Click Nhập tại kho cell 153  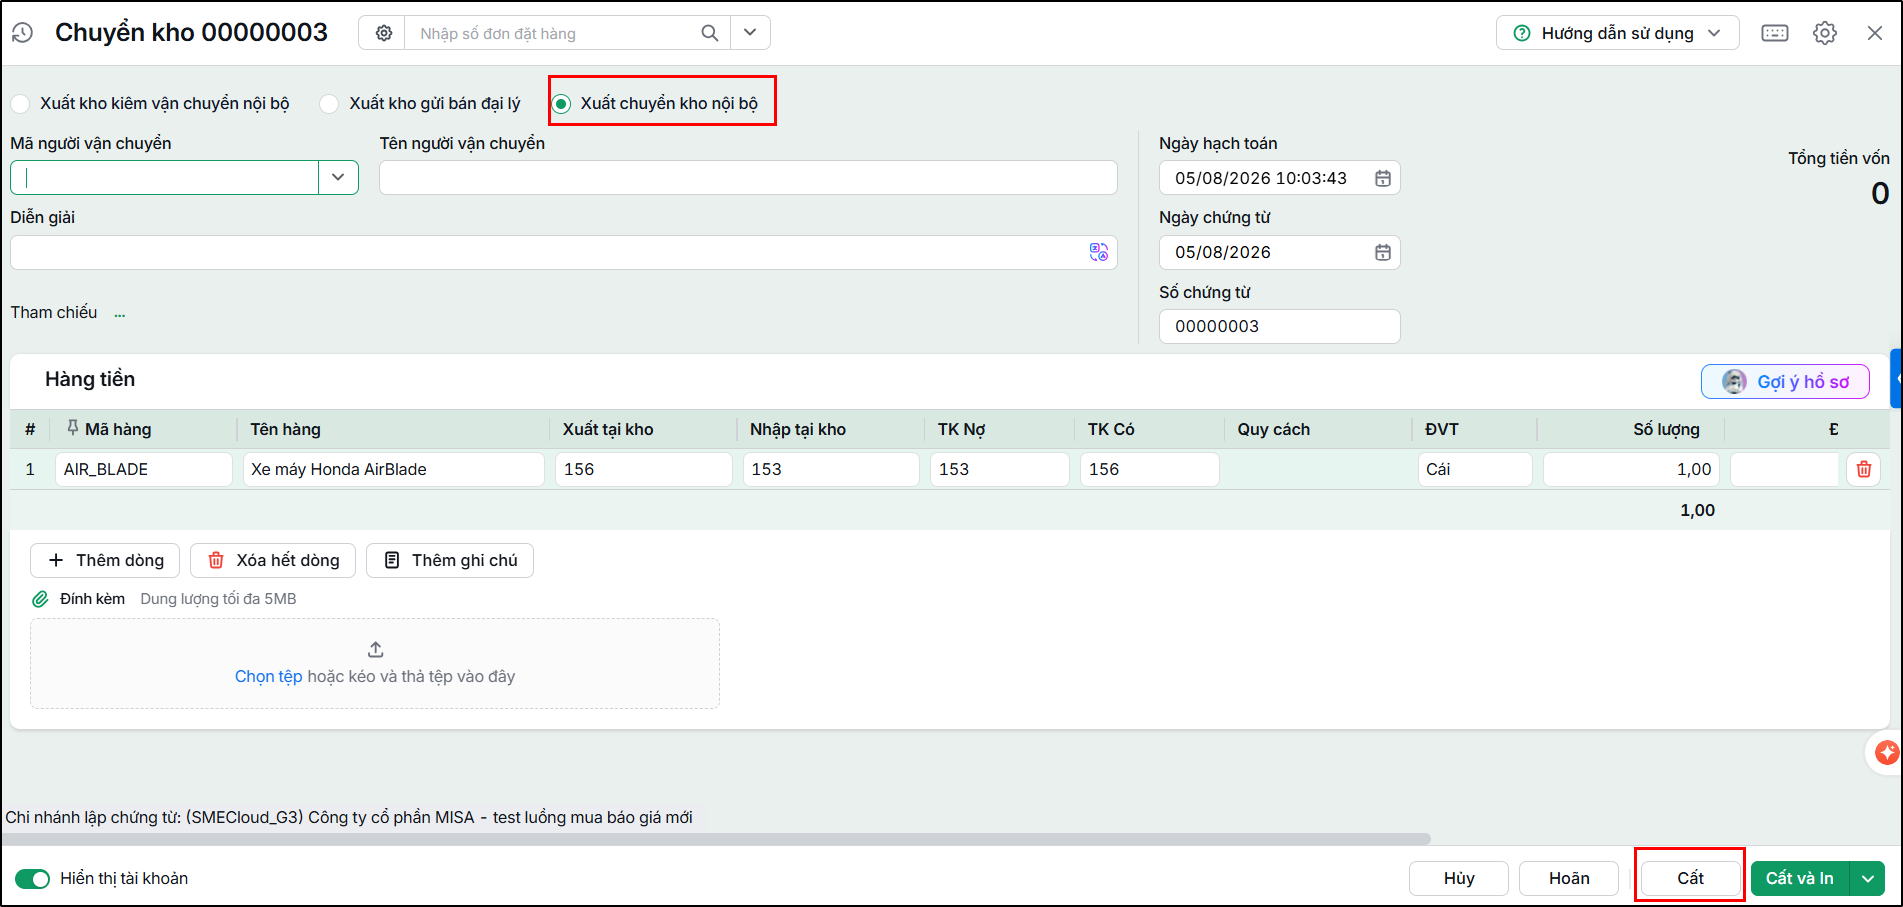tap(831, 469)
